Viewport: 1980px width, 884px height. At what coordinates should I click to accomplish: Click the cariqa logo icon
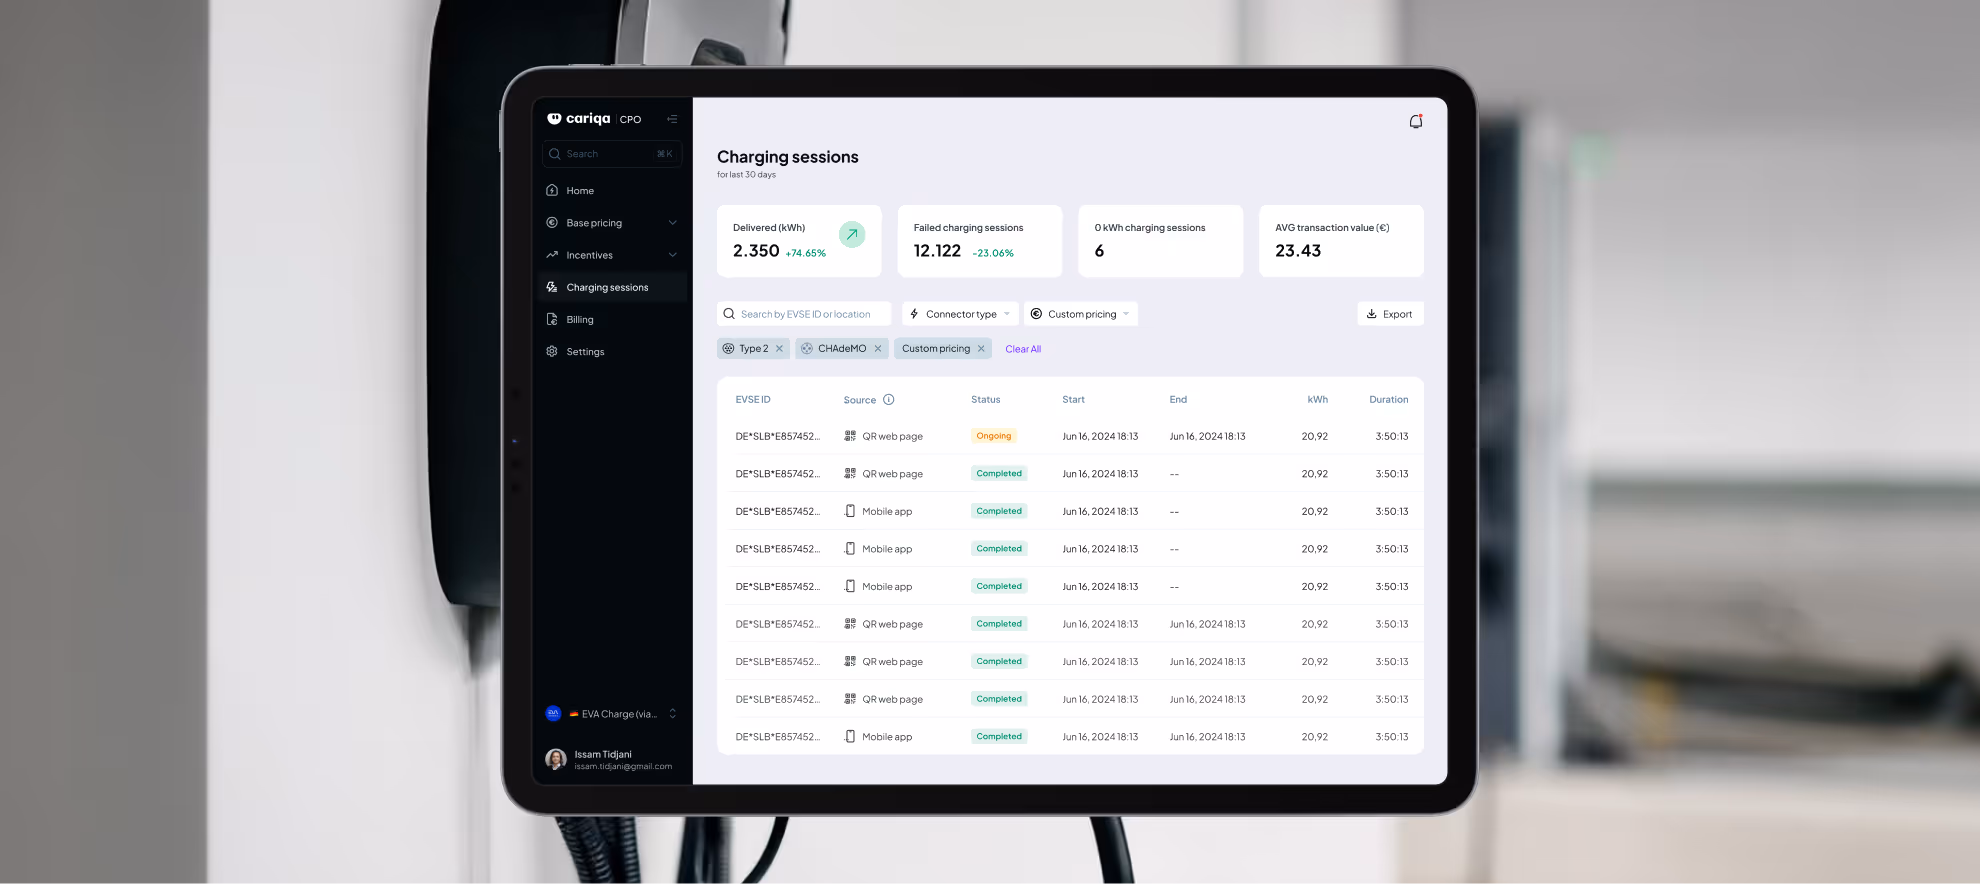tap(554, 118)
